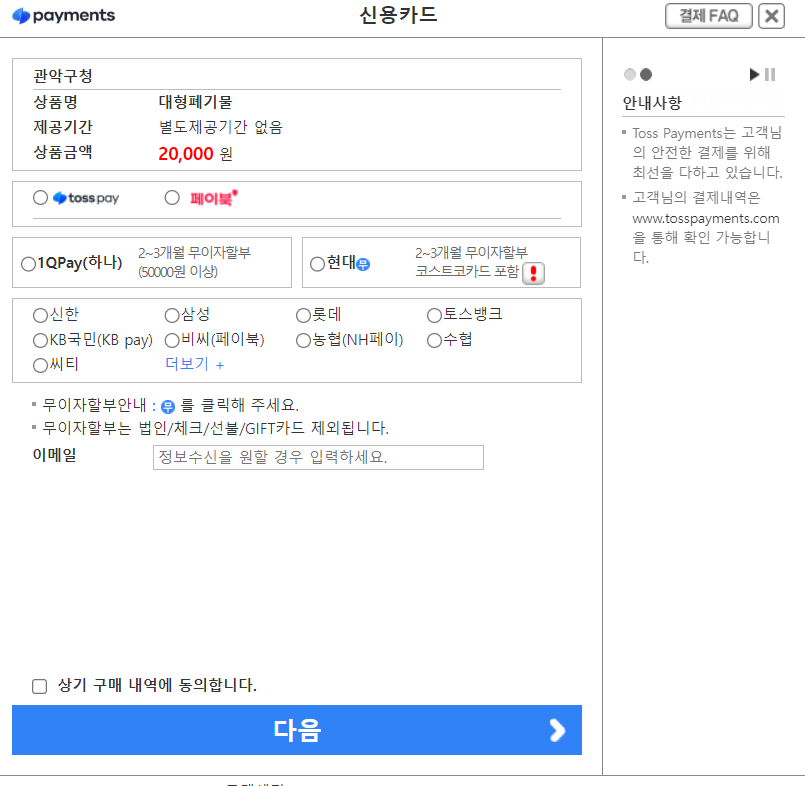Click the 신용카드 title
The image size is (805, 786).
click(x=398, y=15)
